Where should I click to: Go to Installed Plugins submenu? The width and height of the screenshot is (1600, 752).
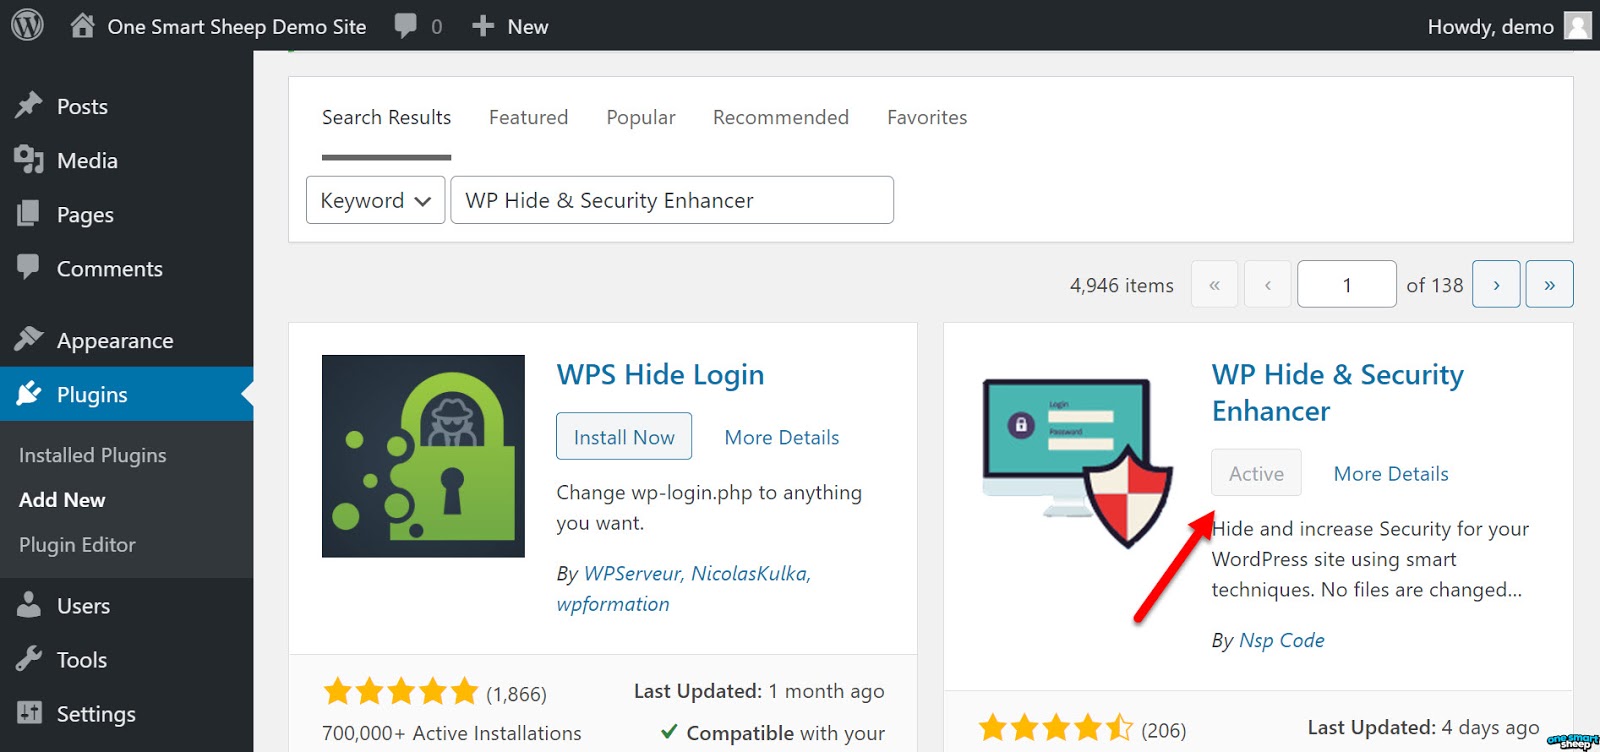click(93, 455)
